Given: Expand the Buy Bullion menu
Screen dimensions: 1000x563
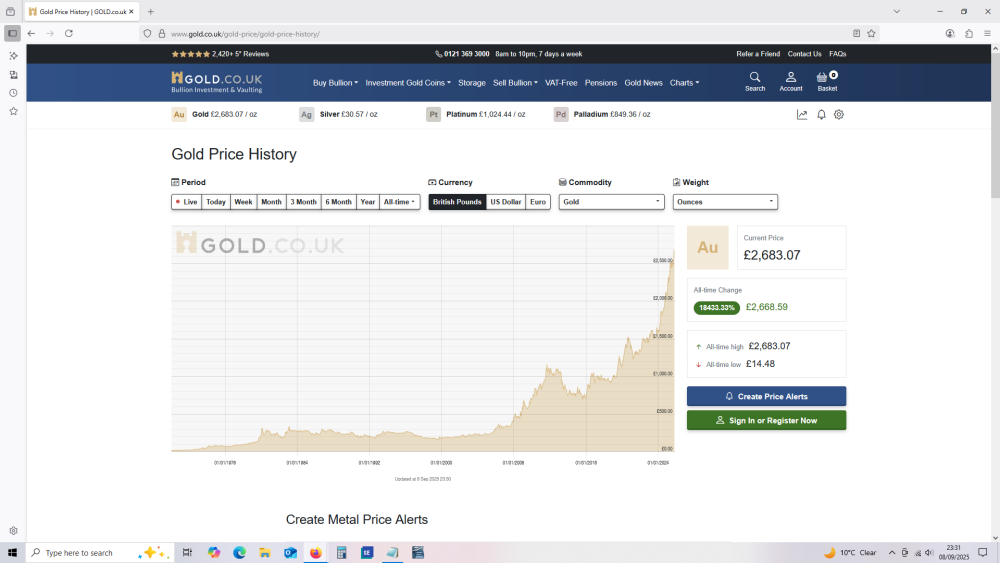Looking at the screenshot, I should tap(335, 83).
